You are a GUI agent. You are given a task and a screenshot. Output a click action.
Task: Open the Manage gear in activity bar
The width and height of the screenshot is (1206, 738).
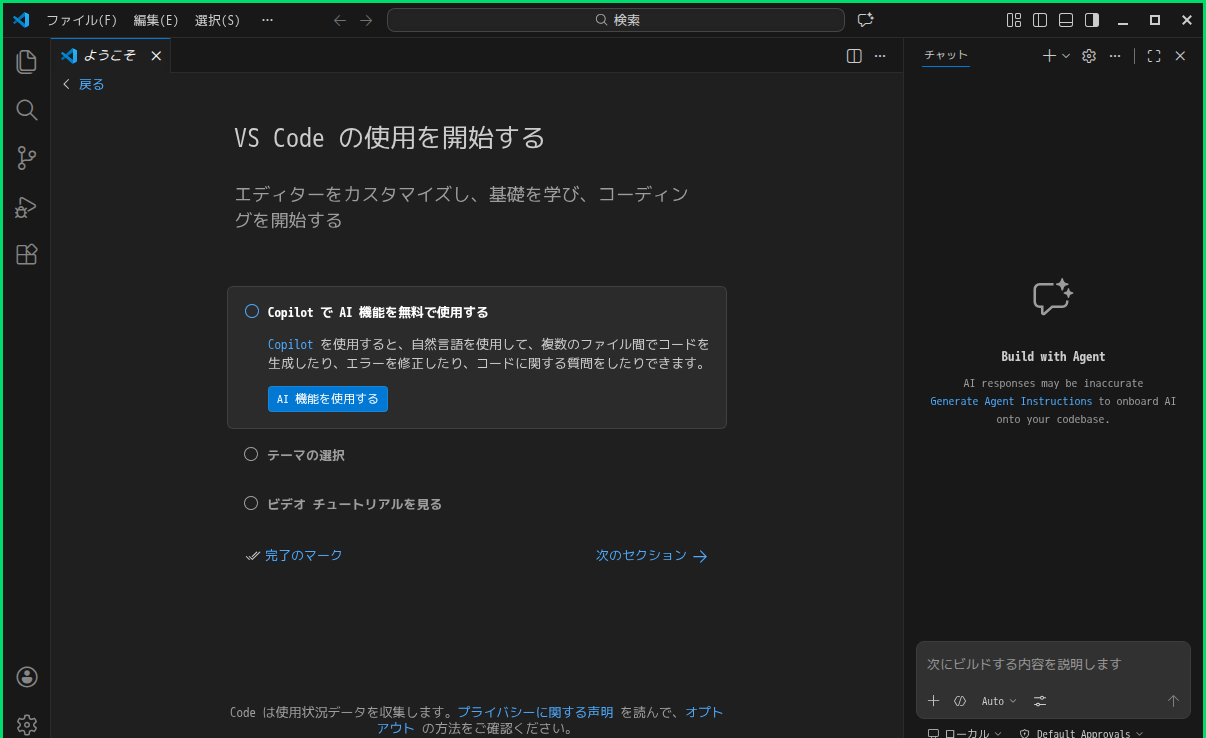27,724
